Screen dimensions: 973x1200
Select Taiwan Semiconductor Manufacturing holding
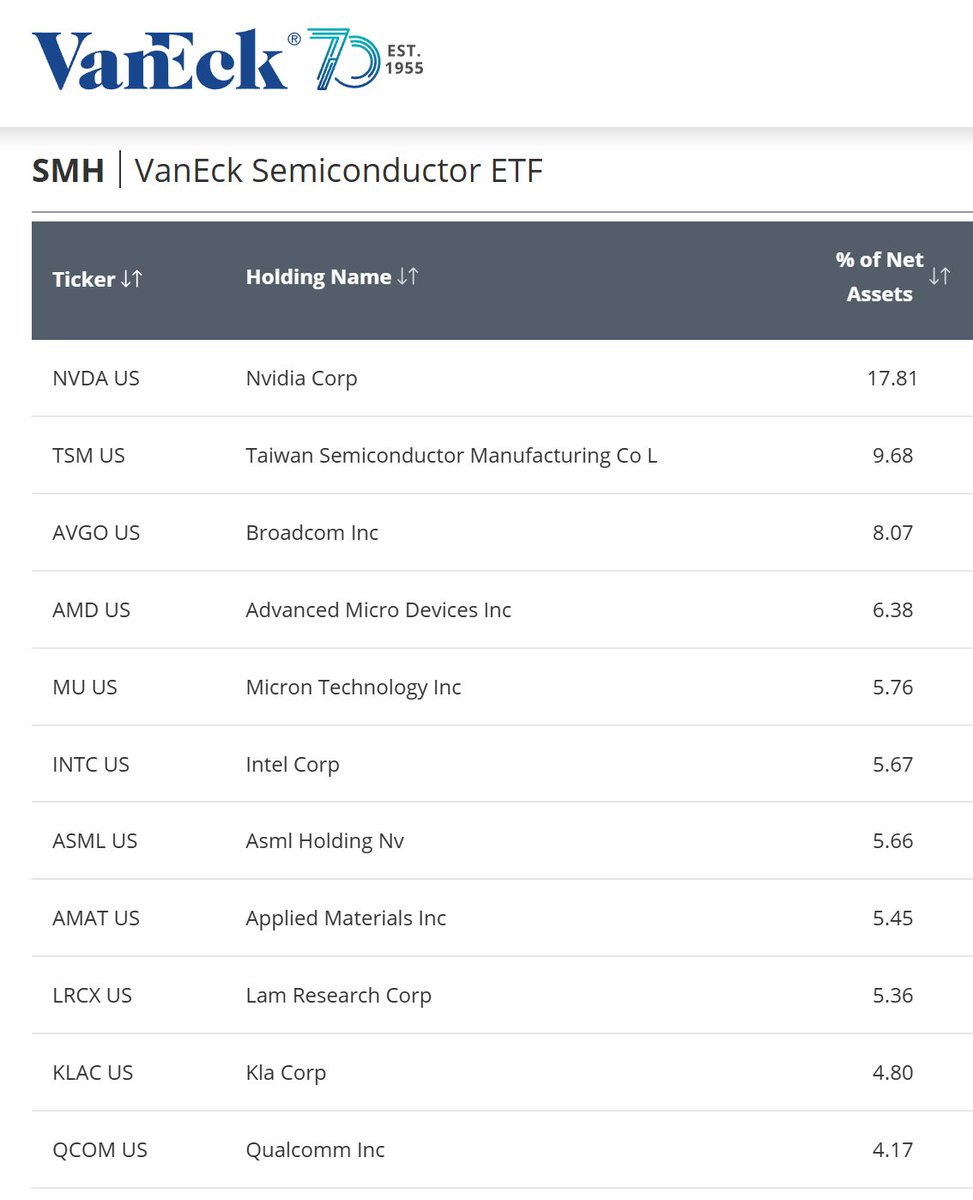(x=451, y=455)
